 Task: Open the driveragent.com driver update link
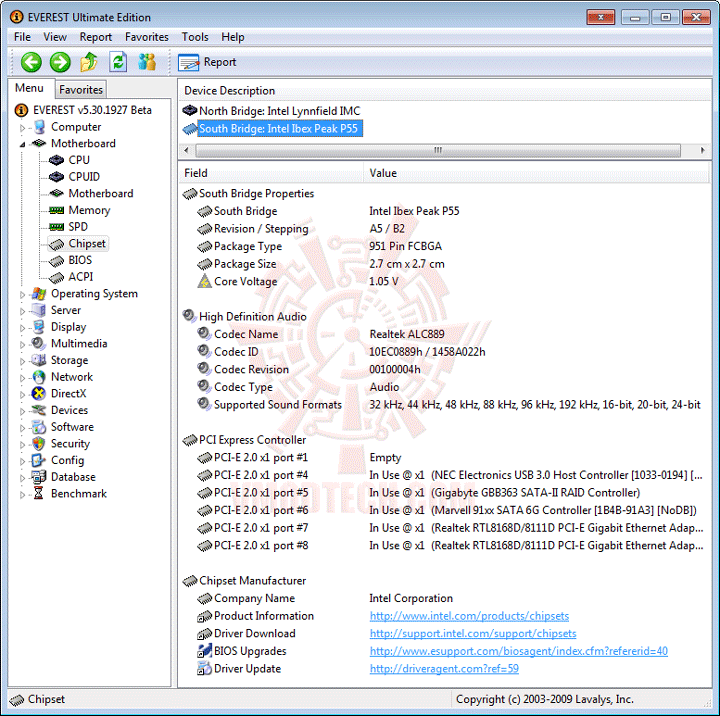pyautogui.click(x=444, y=669)
